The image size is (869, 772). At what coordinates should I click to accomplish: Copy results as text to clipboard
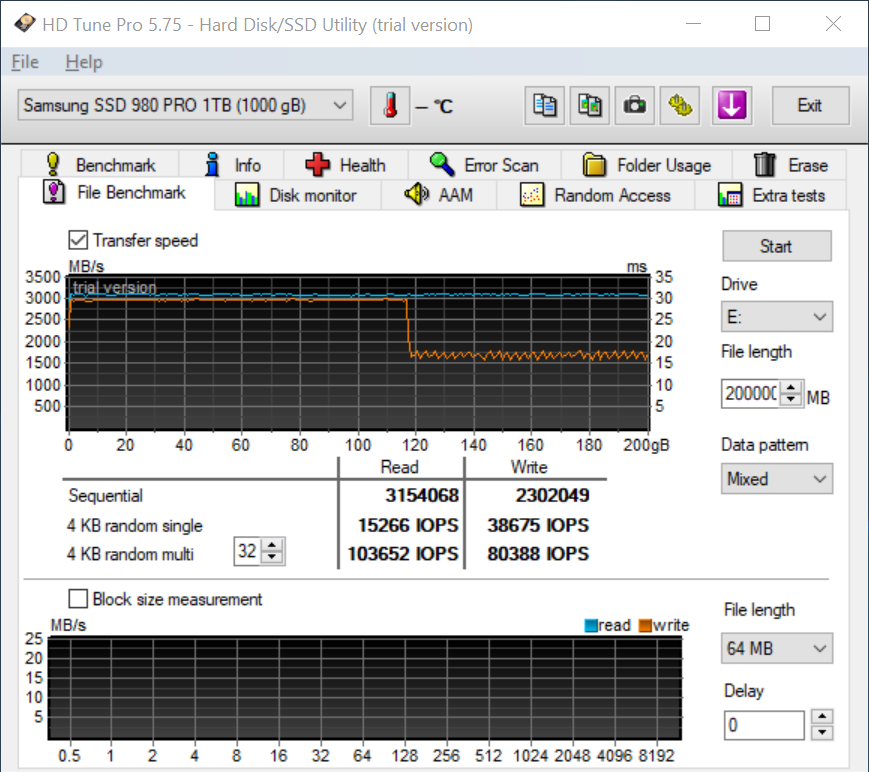point(544,105)
